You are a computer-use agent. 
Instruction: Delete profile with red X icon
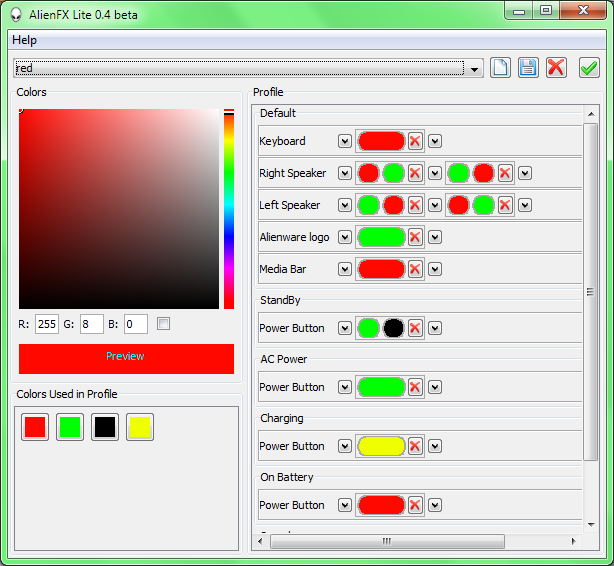coord(556,68)
